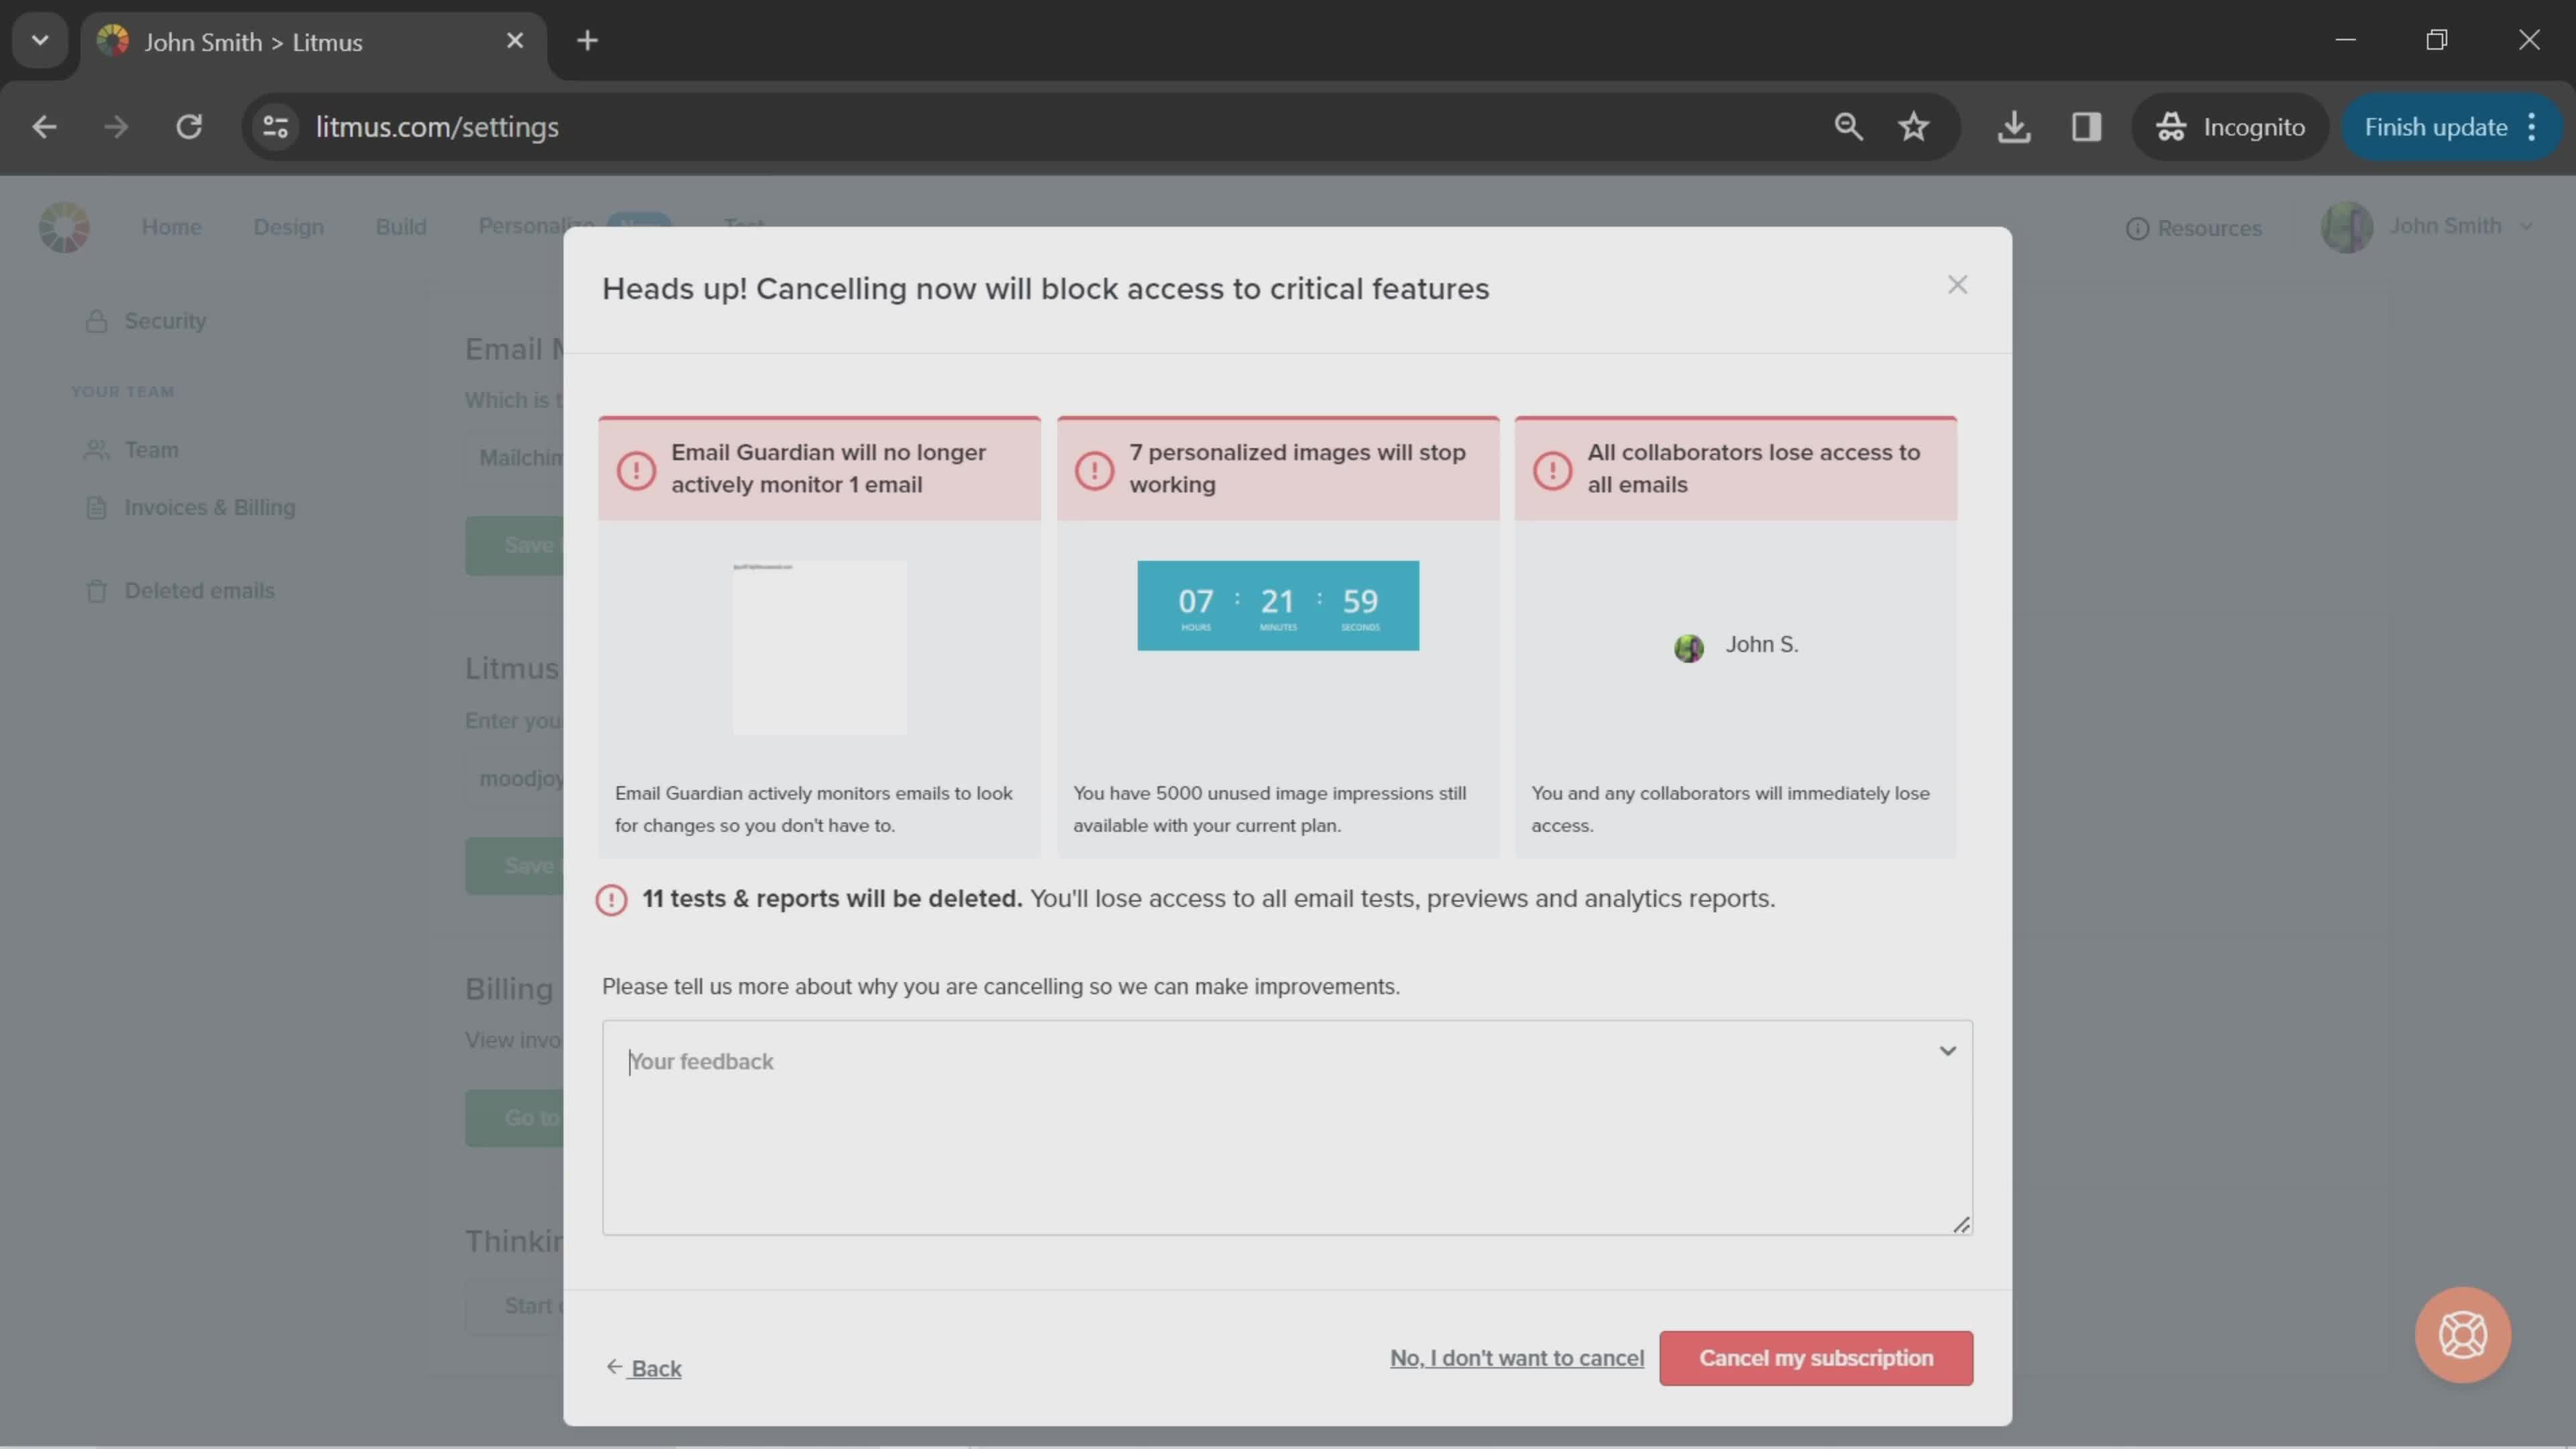Click John Smith profile avatar
This screenshot has width=2576, height=1449.
2346,227
